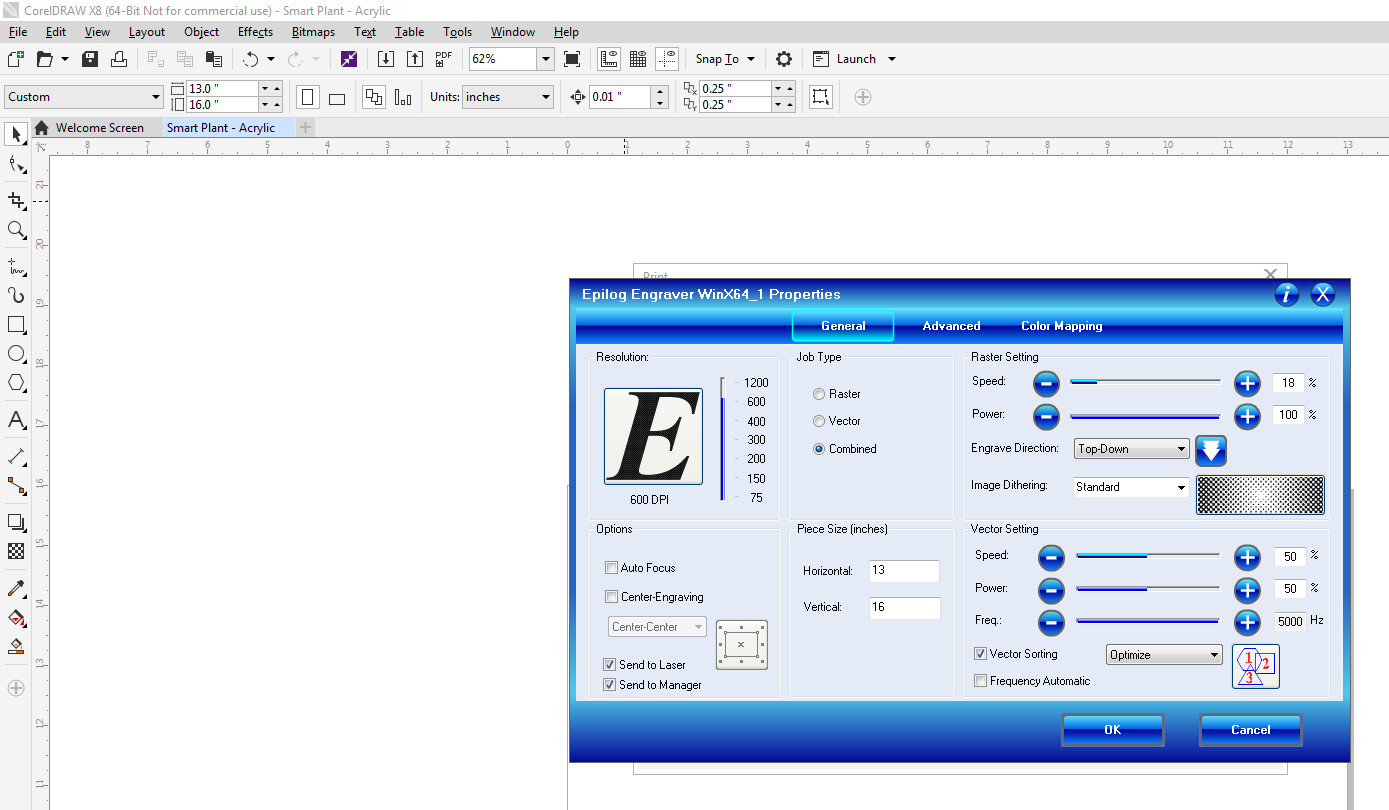The image size is (1389, 810).
Task: Select the Ellipse tool
Action: click(x=16, y=354)
